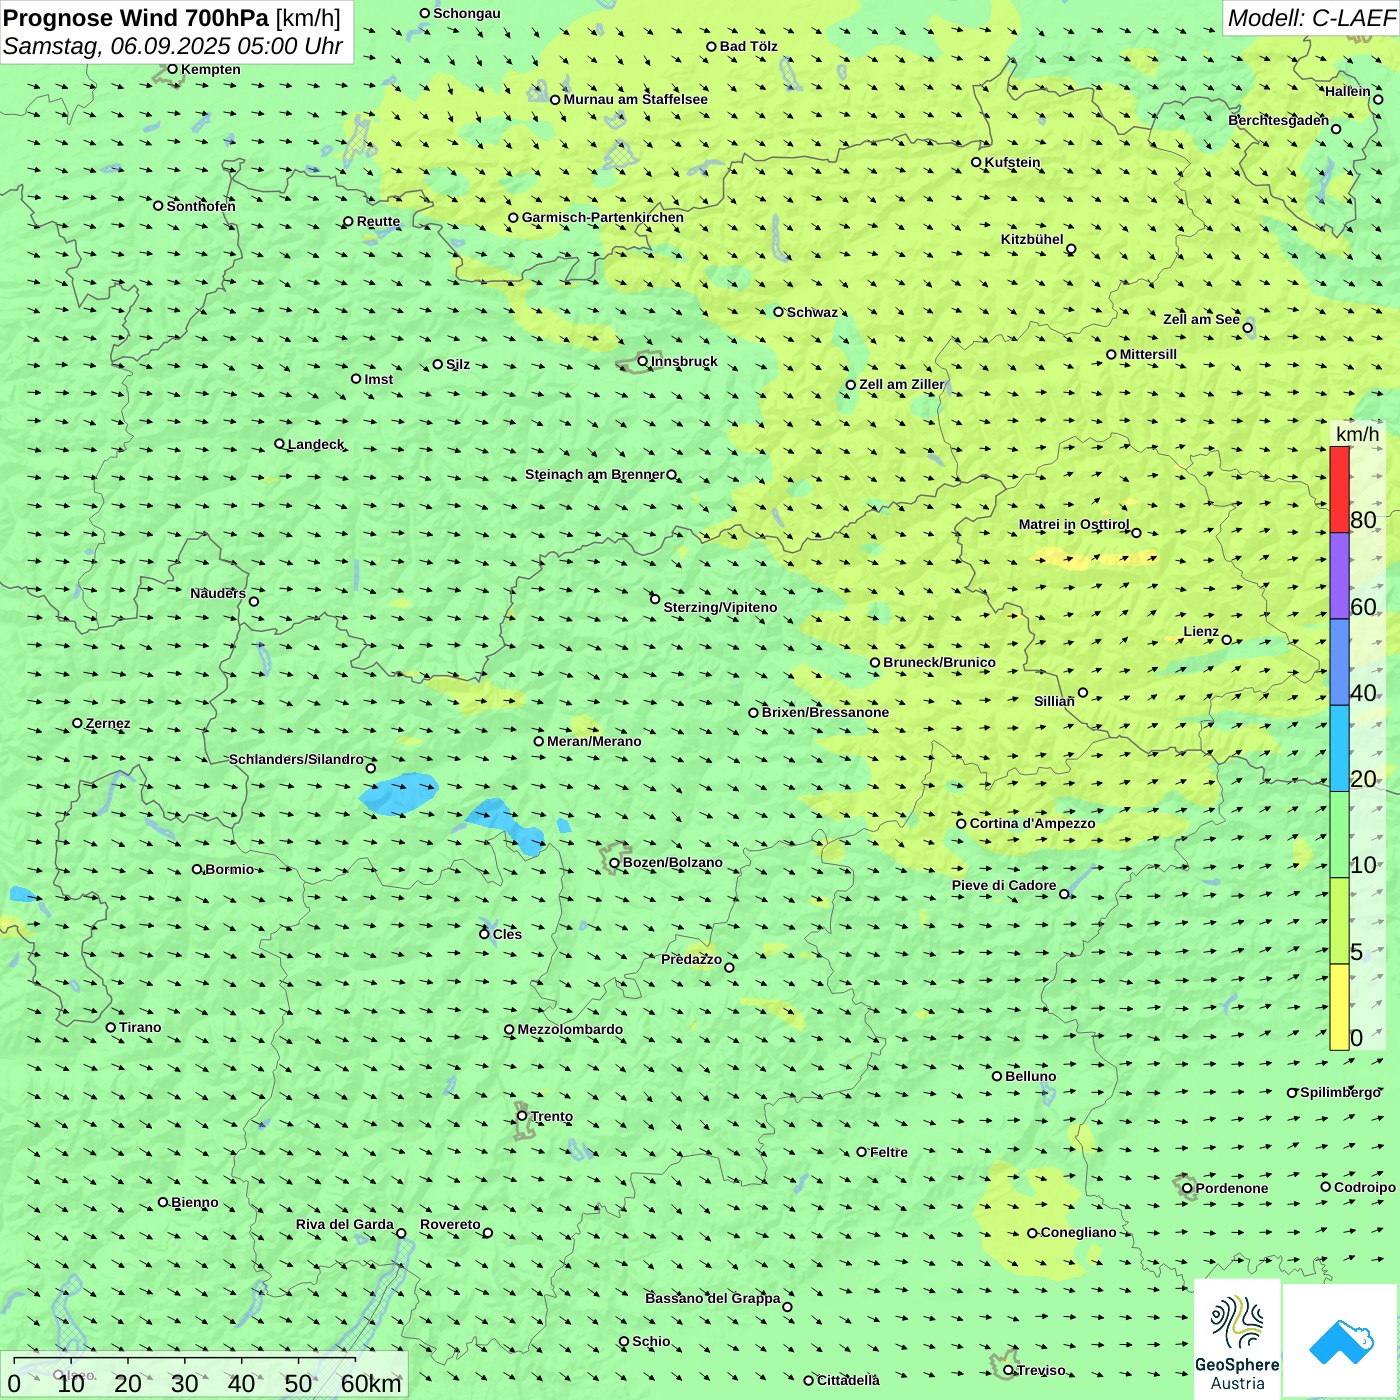The height and width of the screenshot is (1400, 1400).
Task: Click the Mezzolombardo label
Action: point(570,1029)
